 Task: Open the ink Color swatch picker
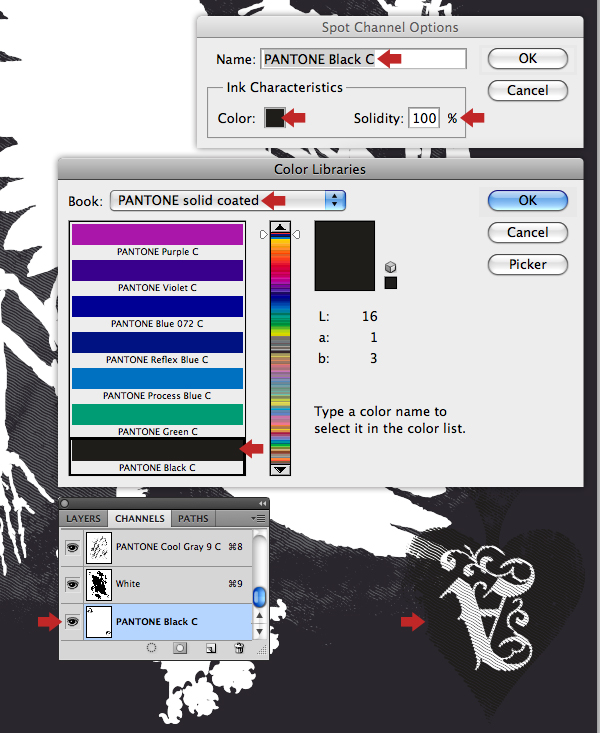click(x=275, y=118)
